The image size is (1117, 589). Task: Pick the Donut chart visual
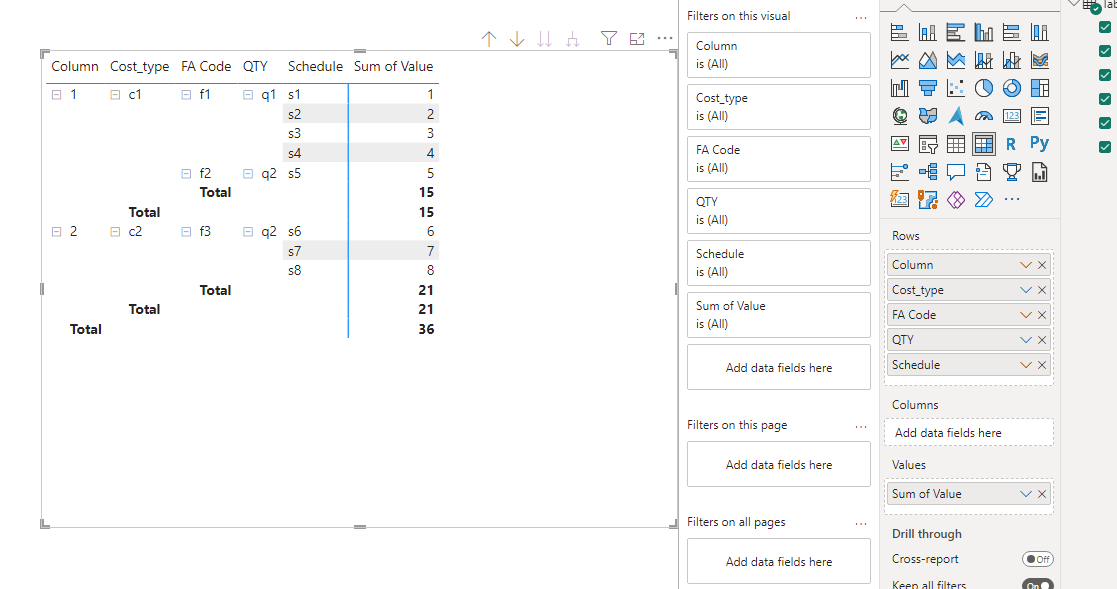pos(1012,88)
